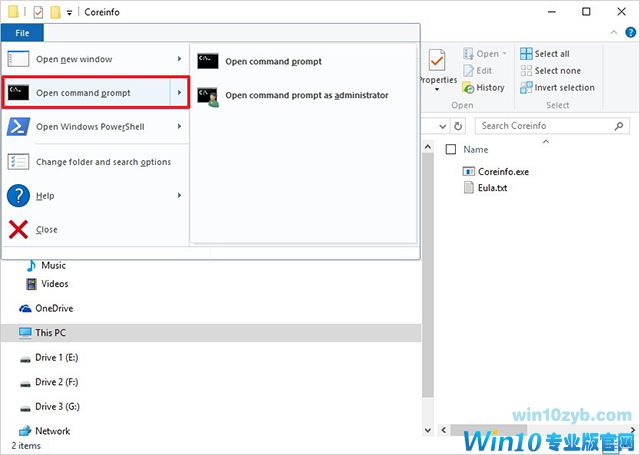Click file list scroll left arrow
The width and height of the screenshot is (640, 455).
pos(443,430)
